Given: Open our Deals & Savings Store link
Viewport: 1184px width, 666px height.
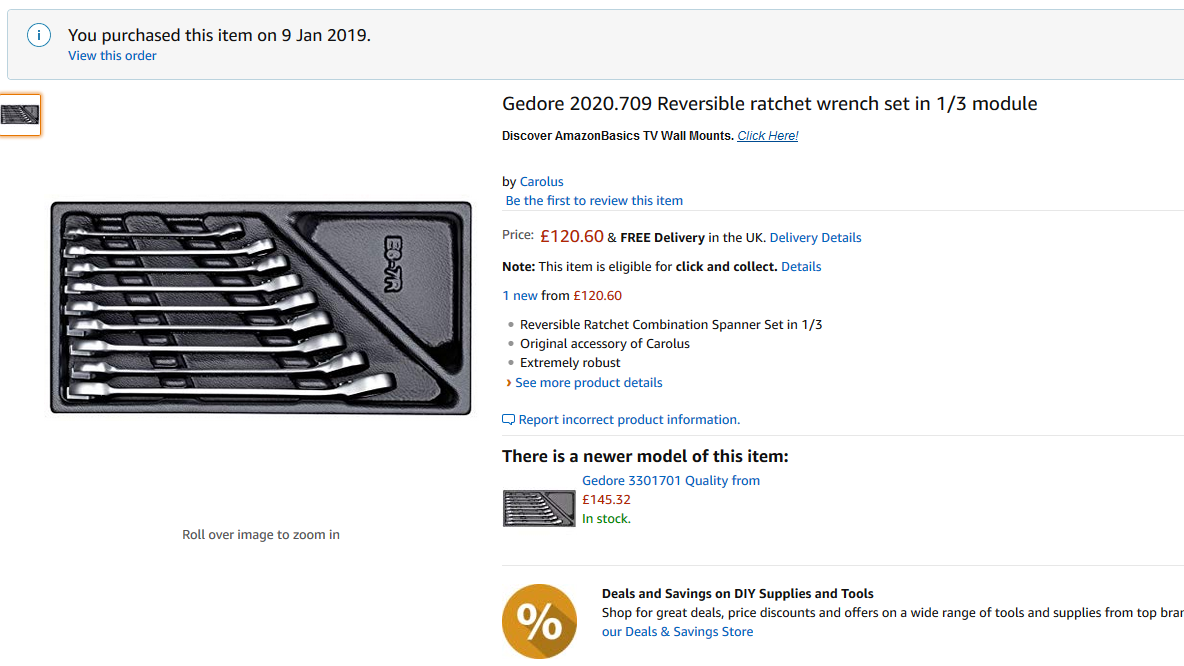Looking at the screenshot, I should point(677,632).
